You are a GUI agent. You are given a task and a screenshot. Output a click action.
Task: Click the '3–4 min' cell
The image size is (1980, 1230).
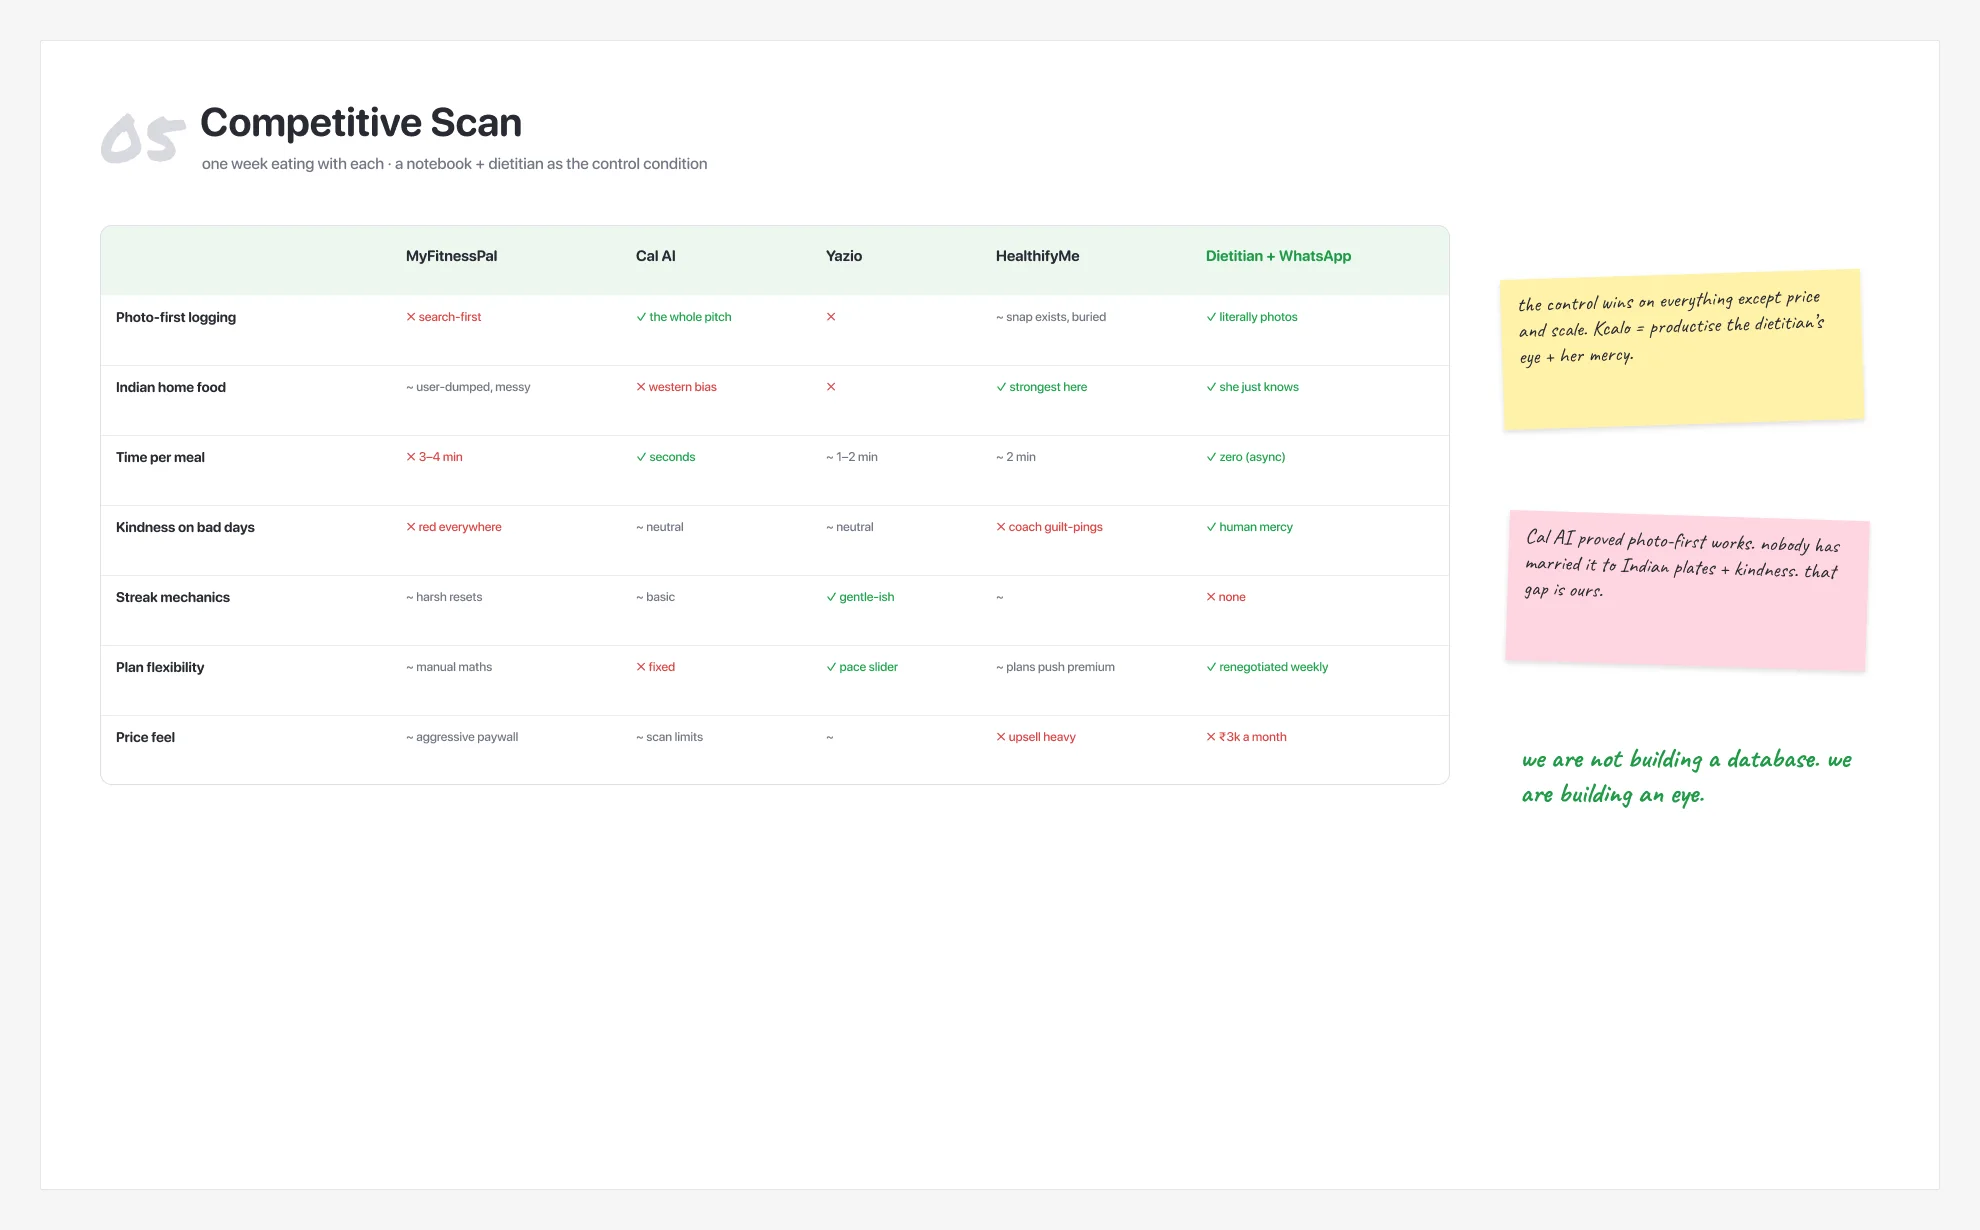434,457
